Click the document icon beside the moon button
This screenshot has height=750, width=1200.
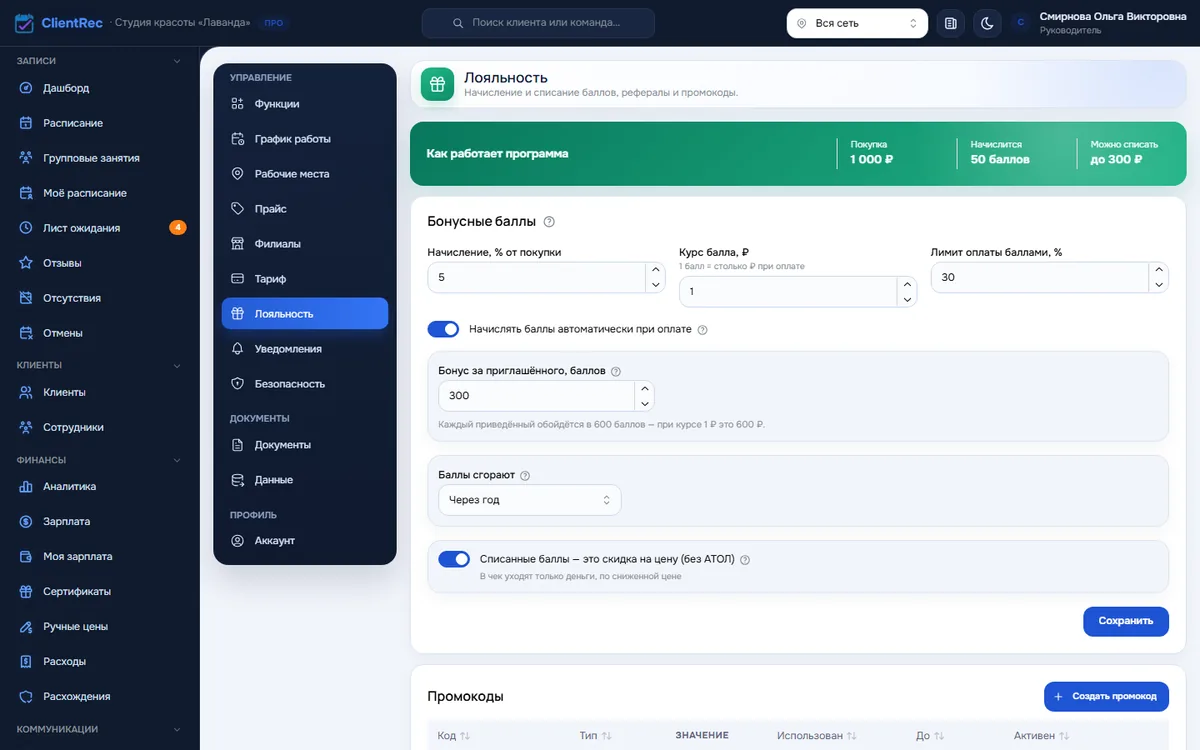click(x=950, y=23)
